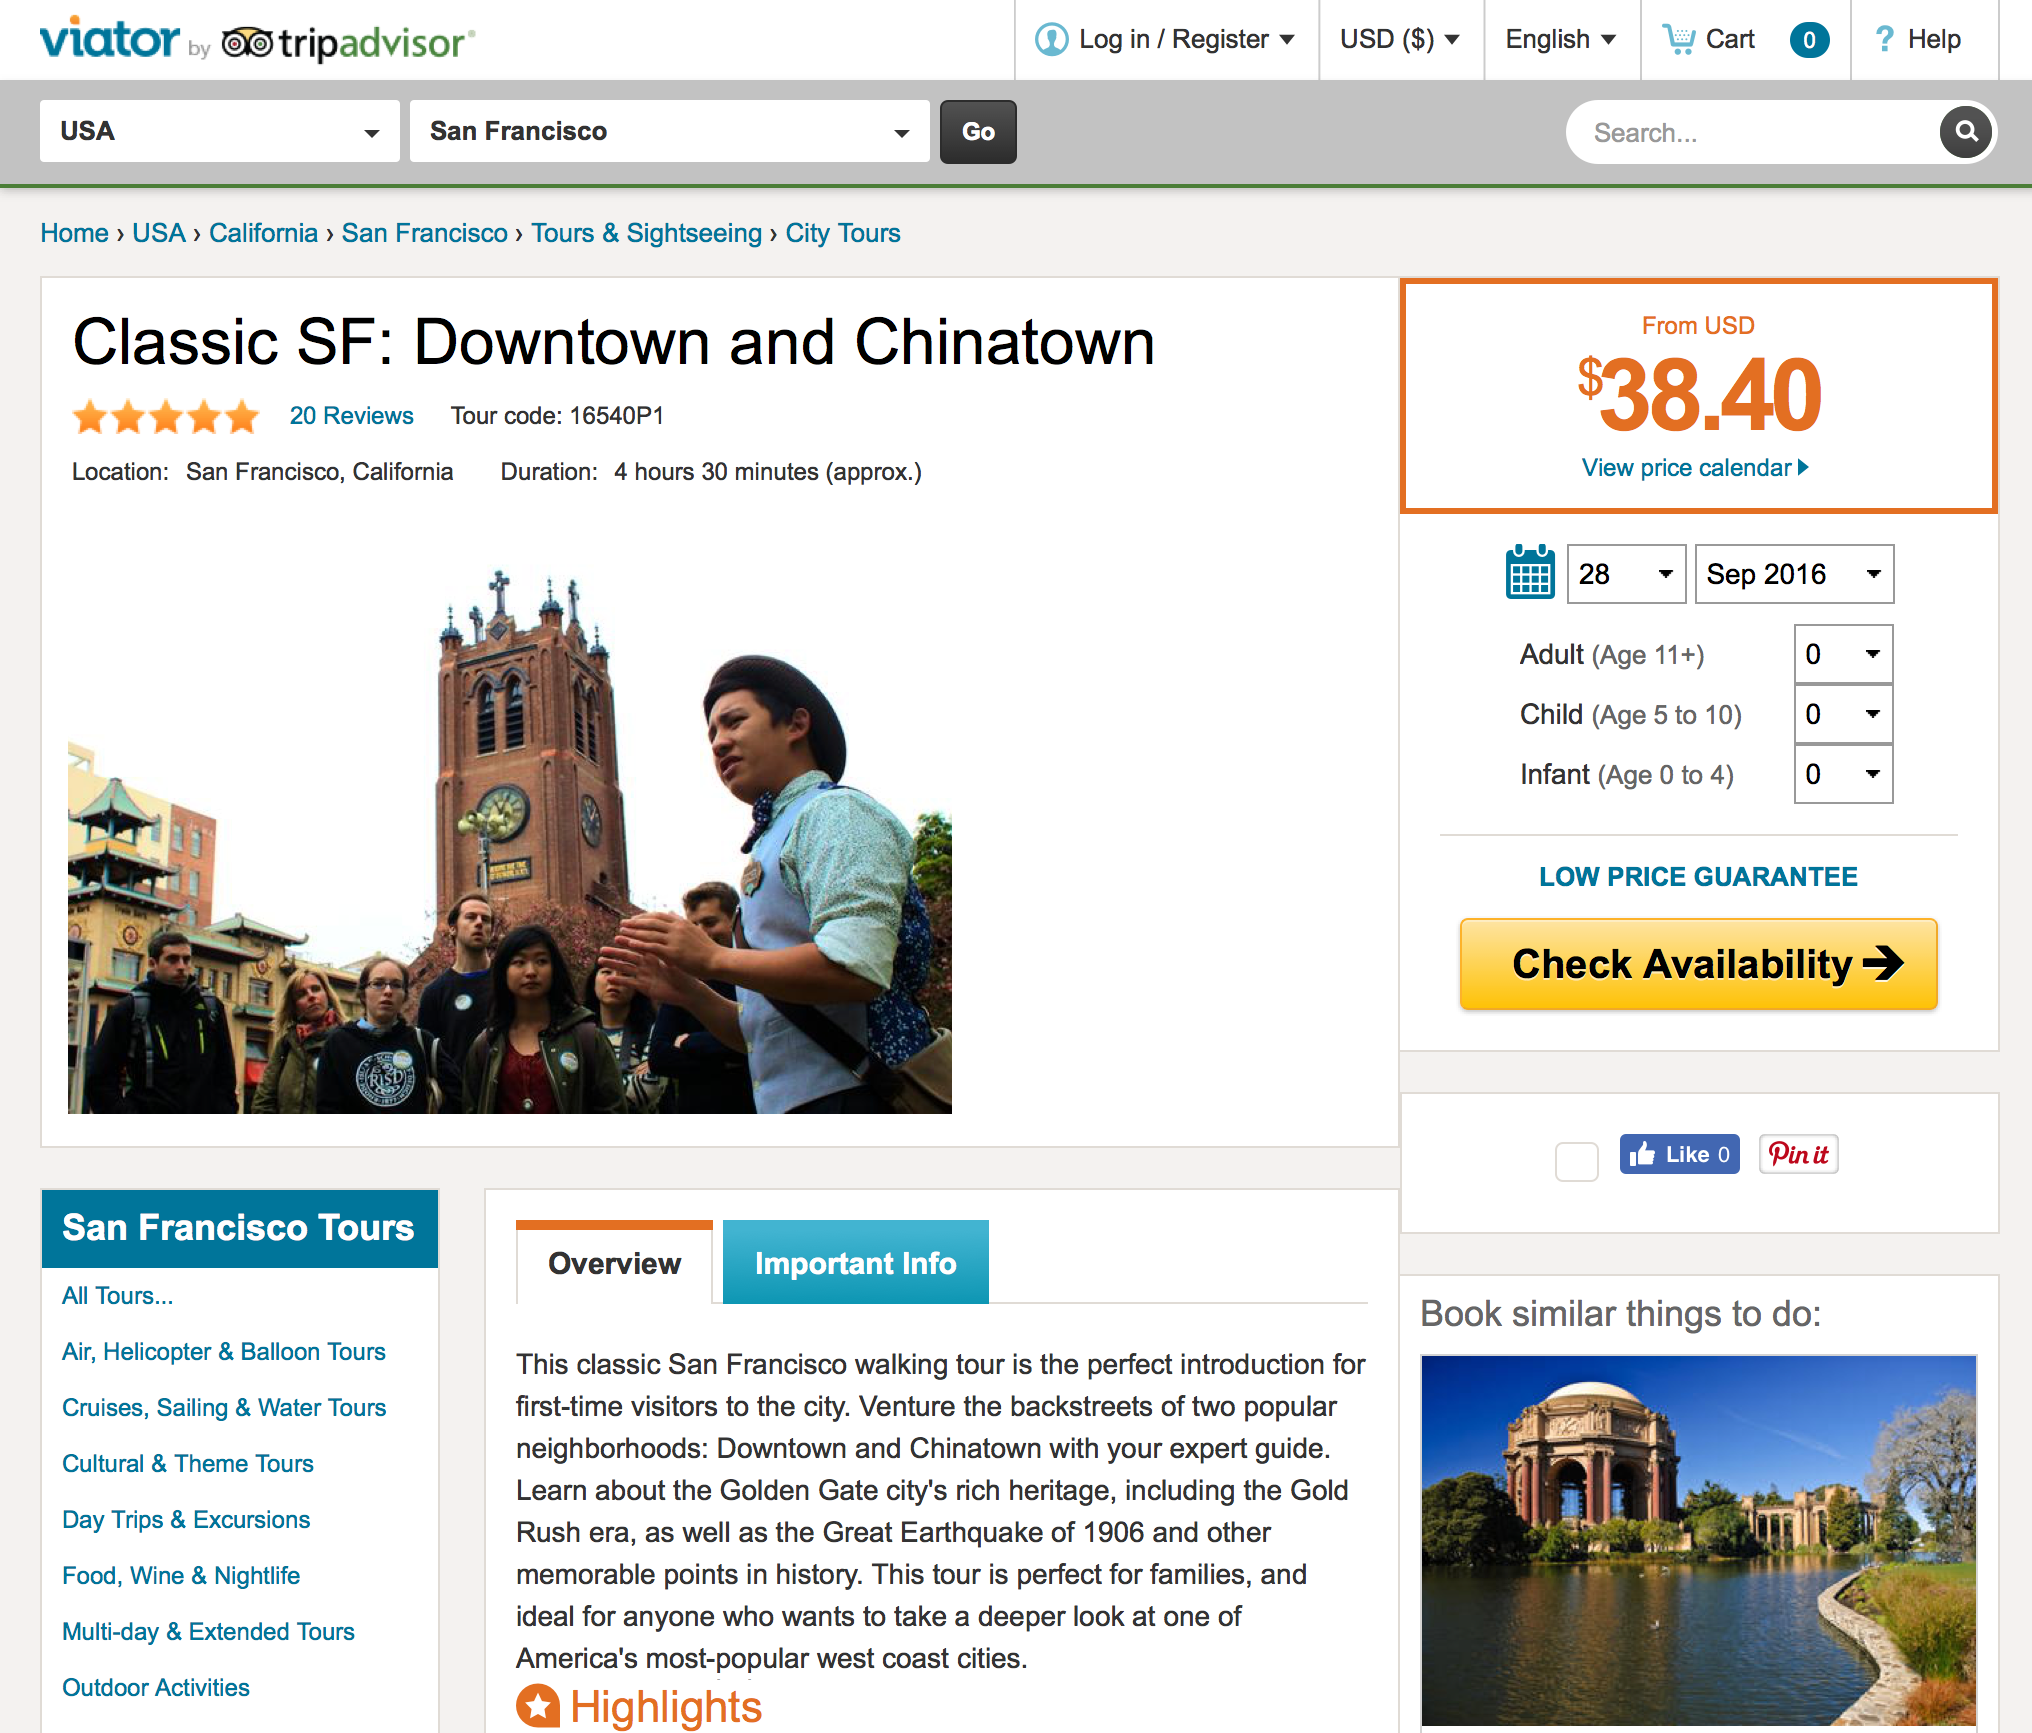
Task: Click the Facebook Like thumbs-up button
Action: [1679, 1154]
